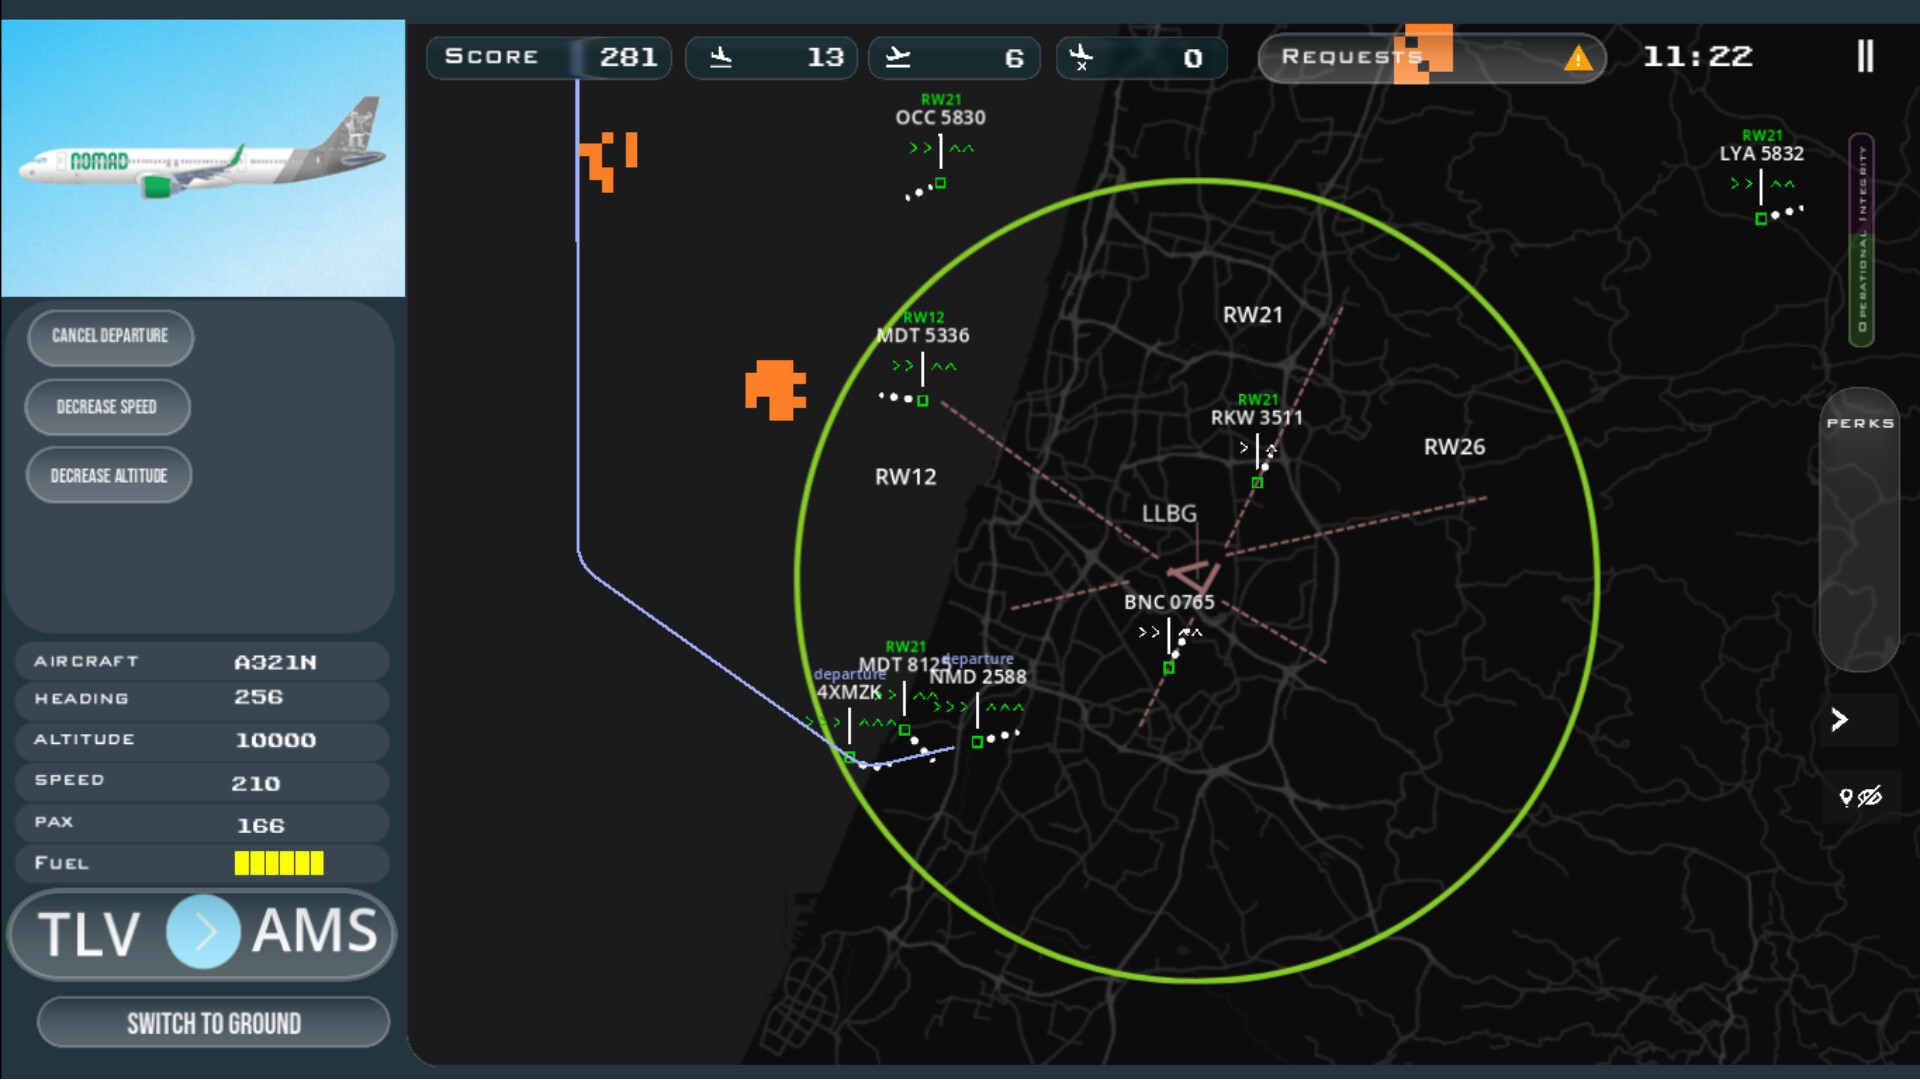The height and width of the screenshot is (1080, 1920).
Task: Select aircraft MDT 5336
Action: [922, 336]
